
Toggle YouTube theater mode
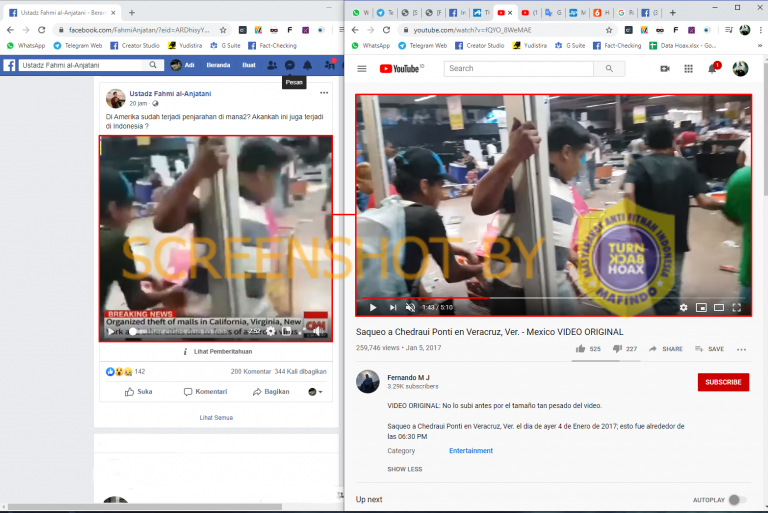719,307
